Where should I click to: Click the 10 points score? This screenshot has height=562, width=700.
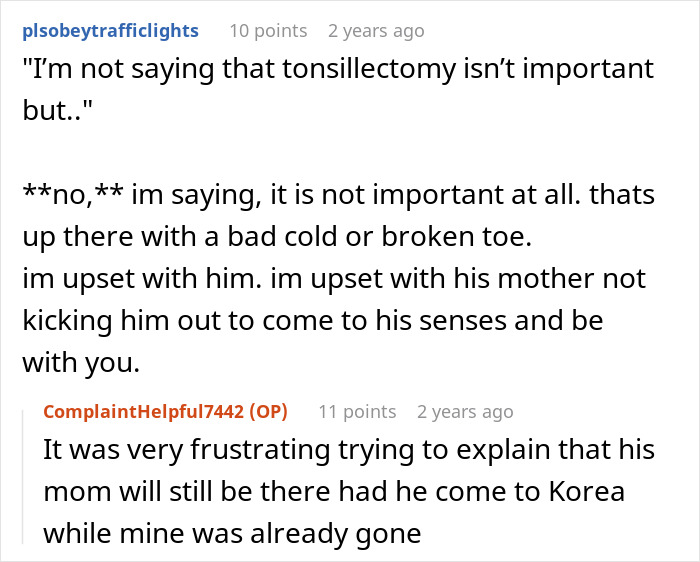pos(266,30)
